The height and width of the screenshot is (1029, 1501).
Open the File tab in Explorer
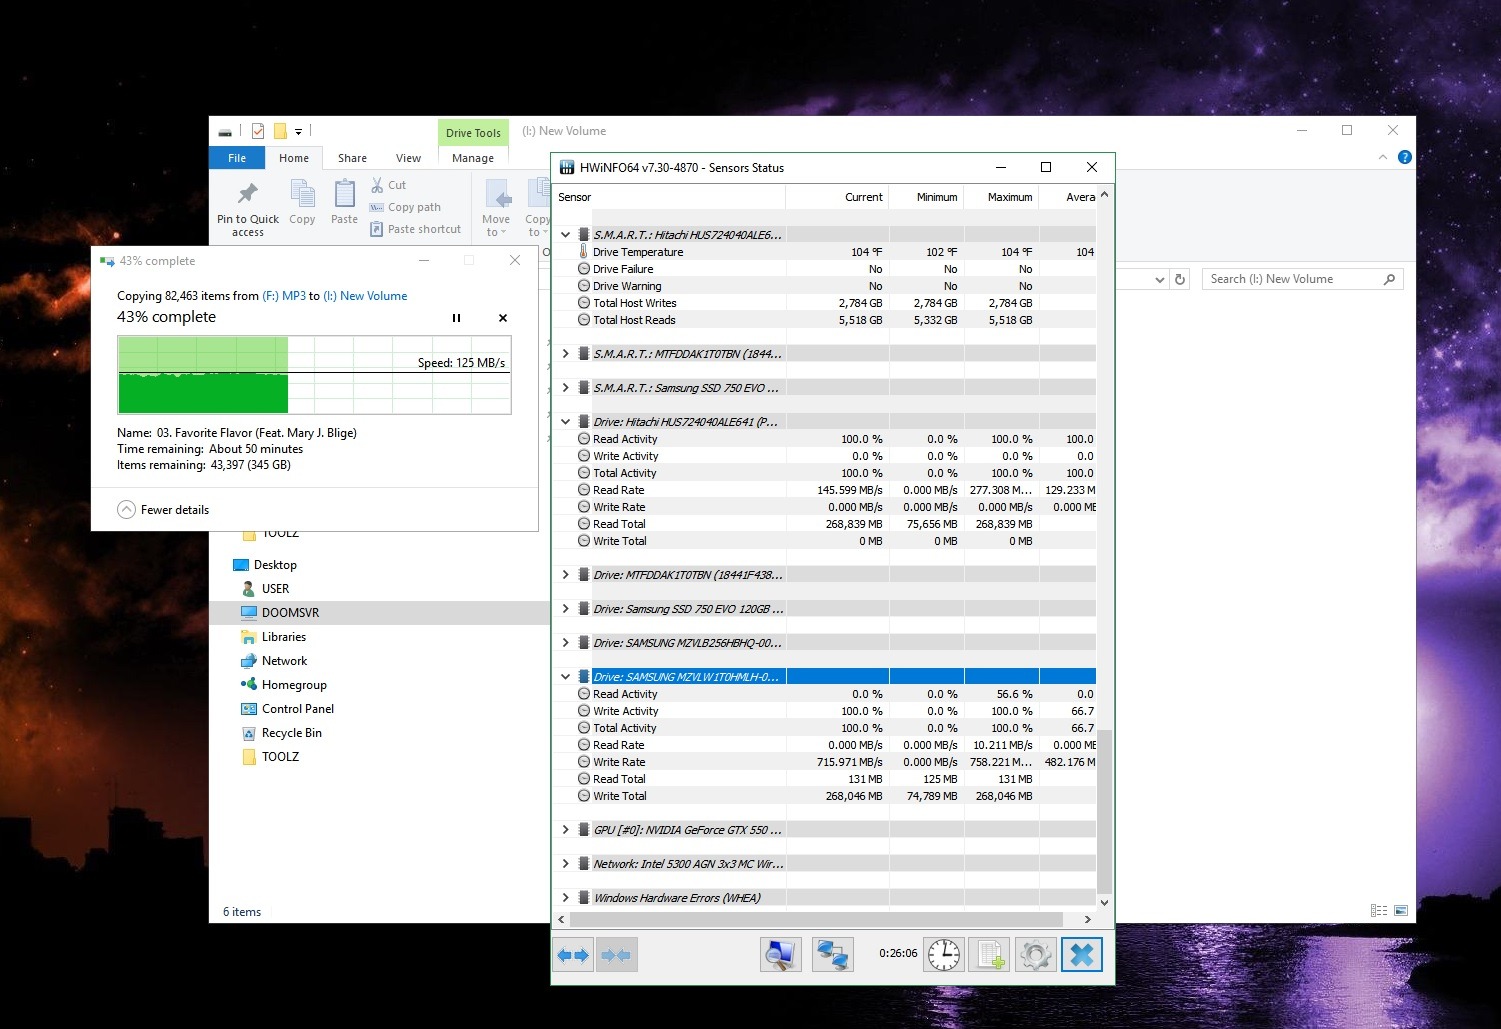(x=237, y=158)
